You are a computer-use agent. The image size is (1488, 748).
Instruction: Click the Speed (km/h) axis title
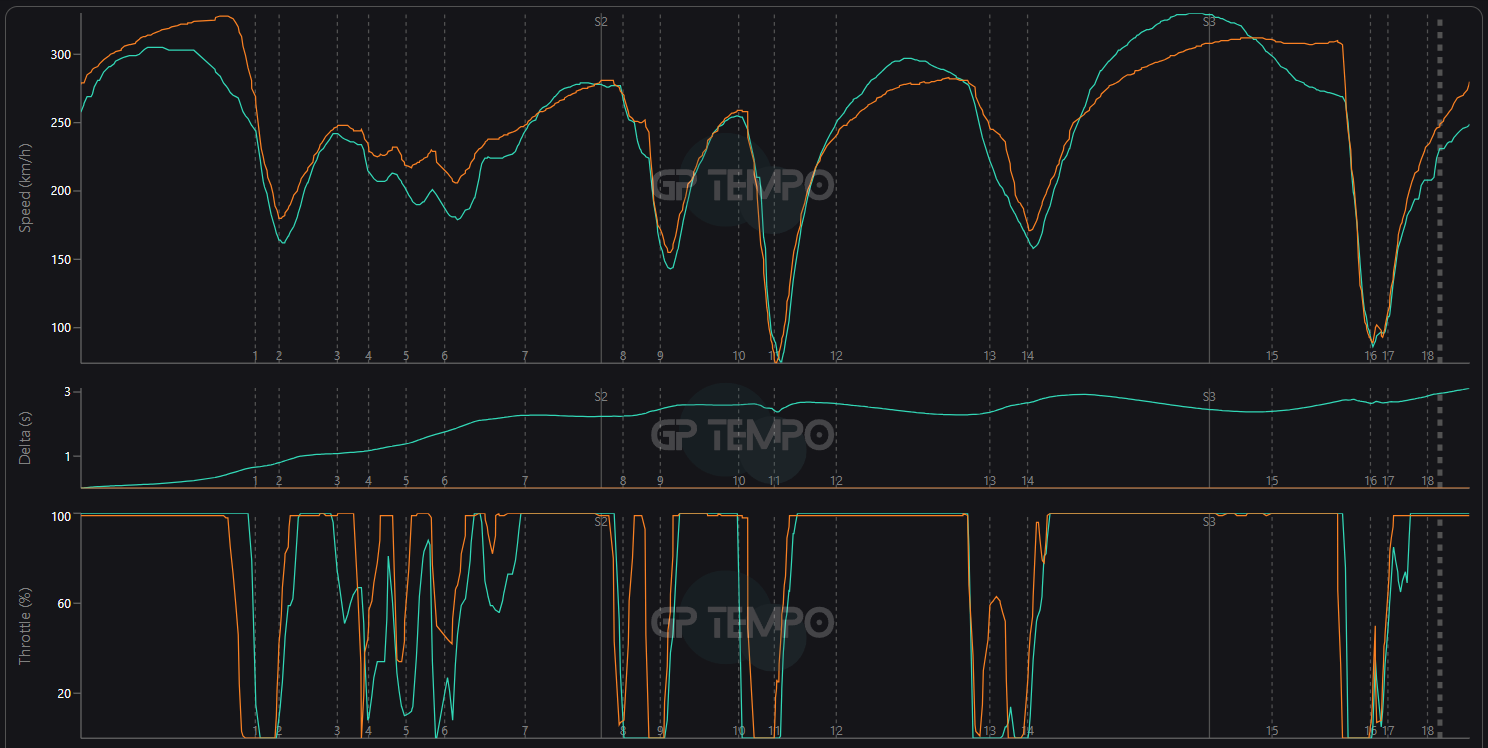[x=26, y=191]
